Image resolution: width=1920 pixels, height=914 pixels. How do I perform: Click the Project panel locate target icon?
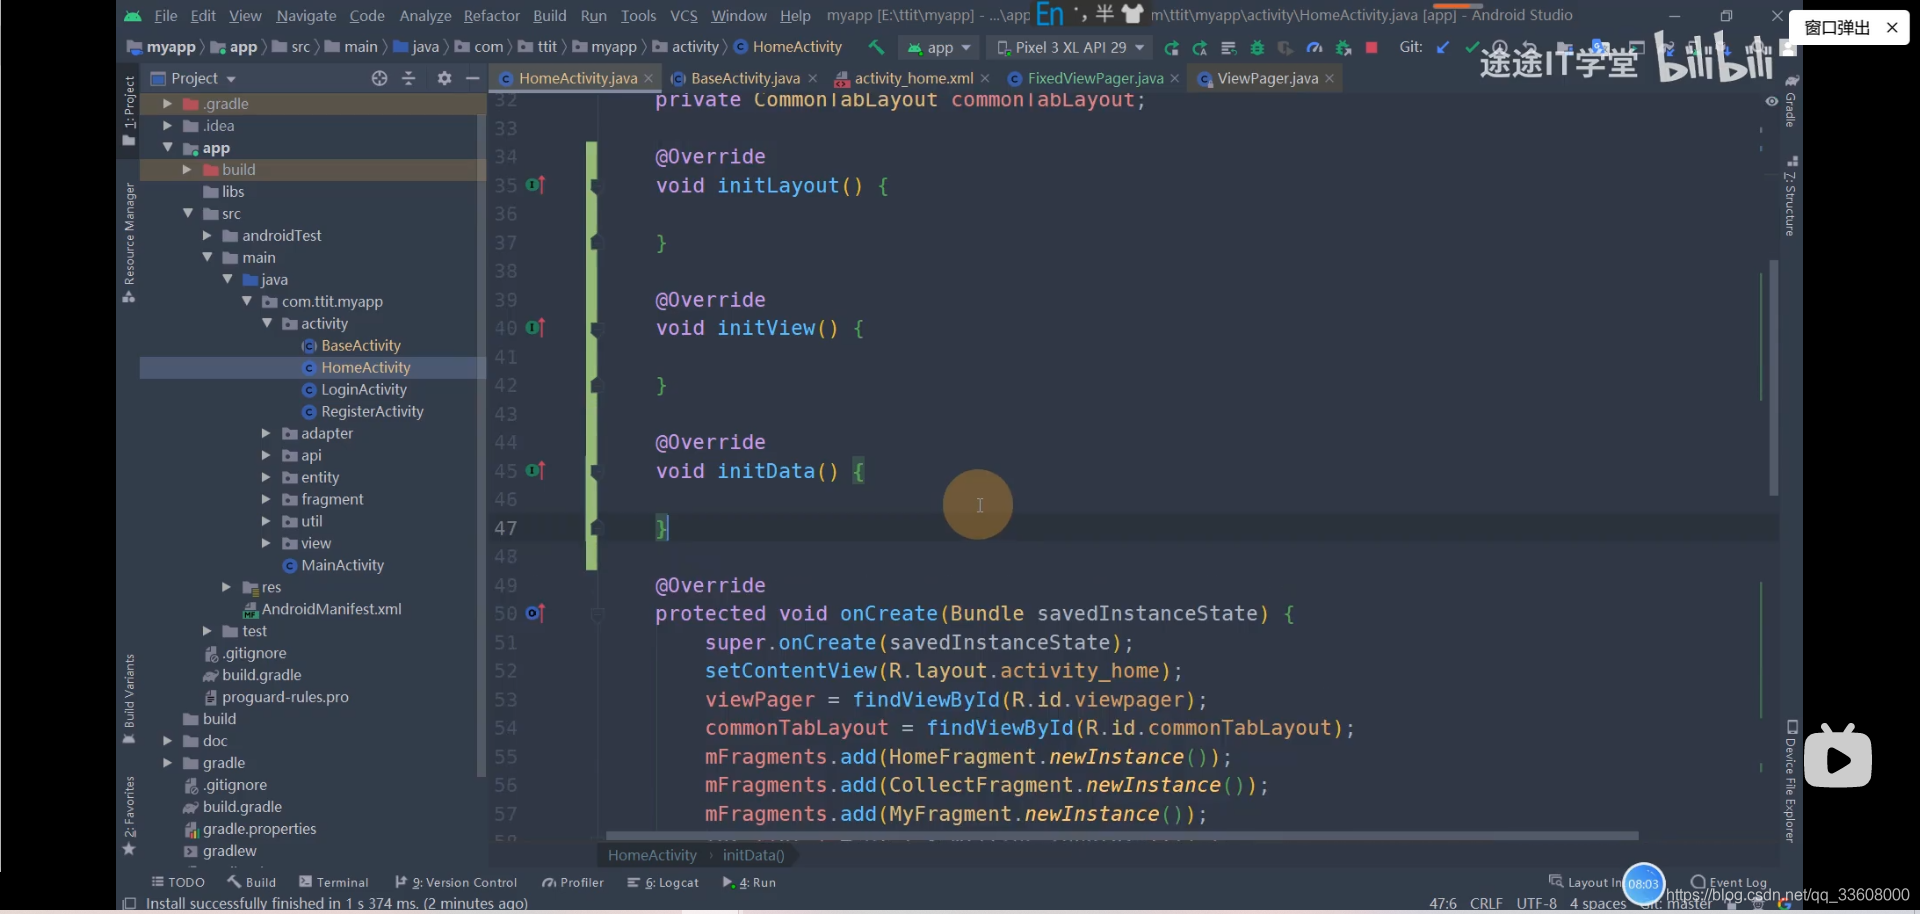tap(379, 78)
